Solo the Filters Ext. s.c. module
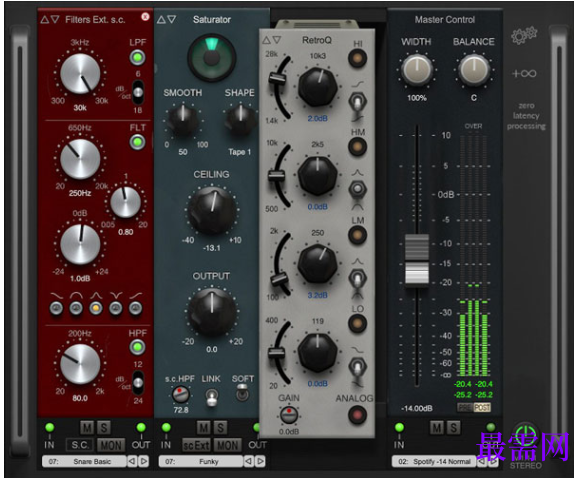588x478 pixels. tap(104, 427)
